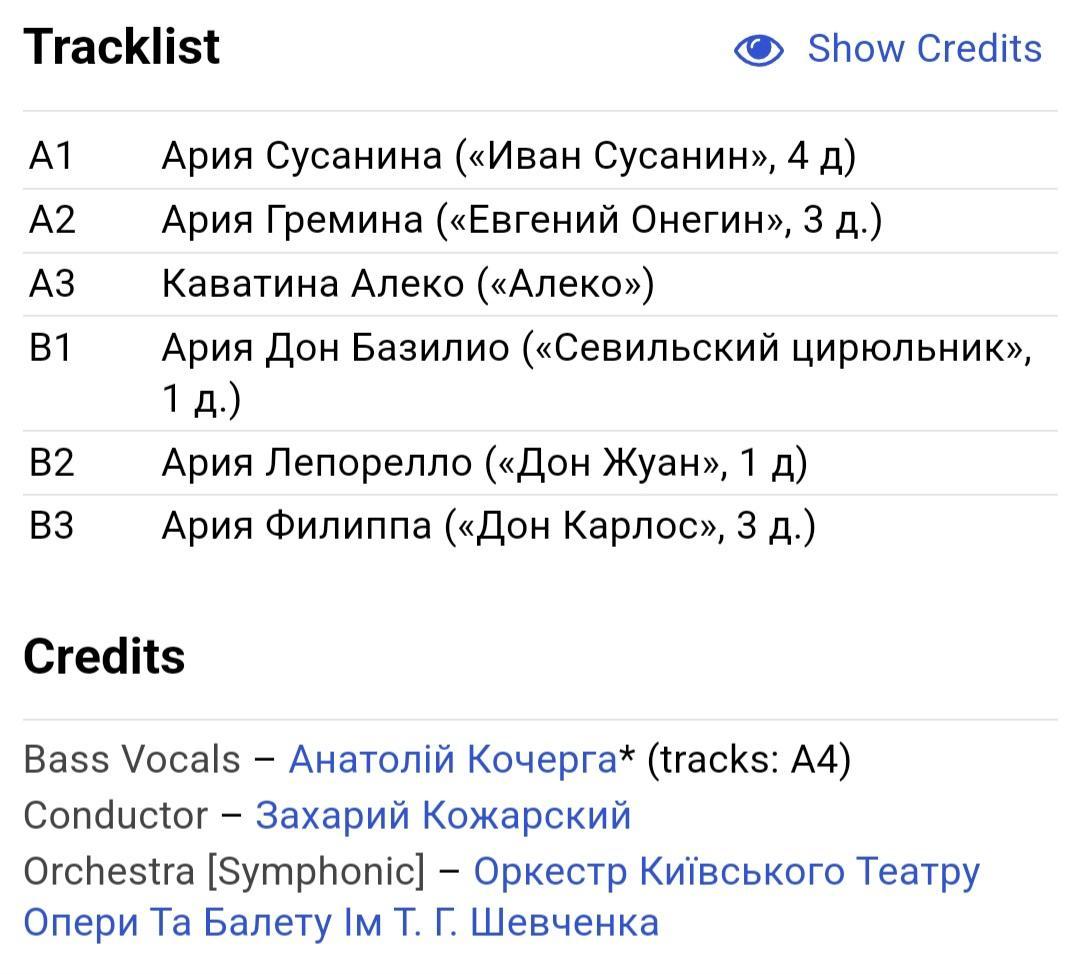1080x974 pixels.
Task: Select track A3 Каватина Алеко
Action: tap(540, 284)
